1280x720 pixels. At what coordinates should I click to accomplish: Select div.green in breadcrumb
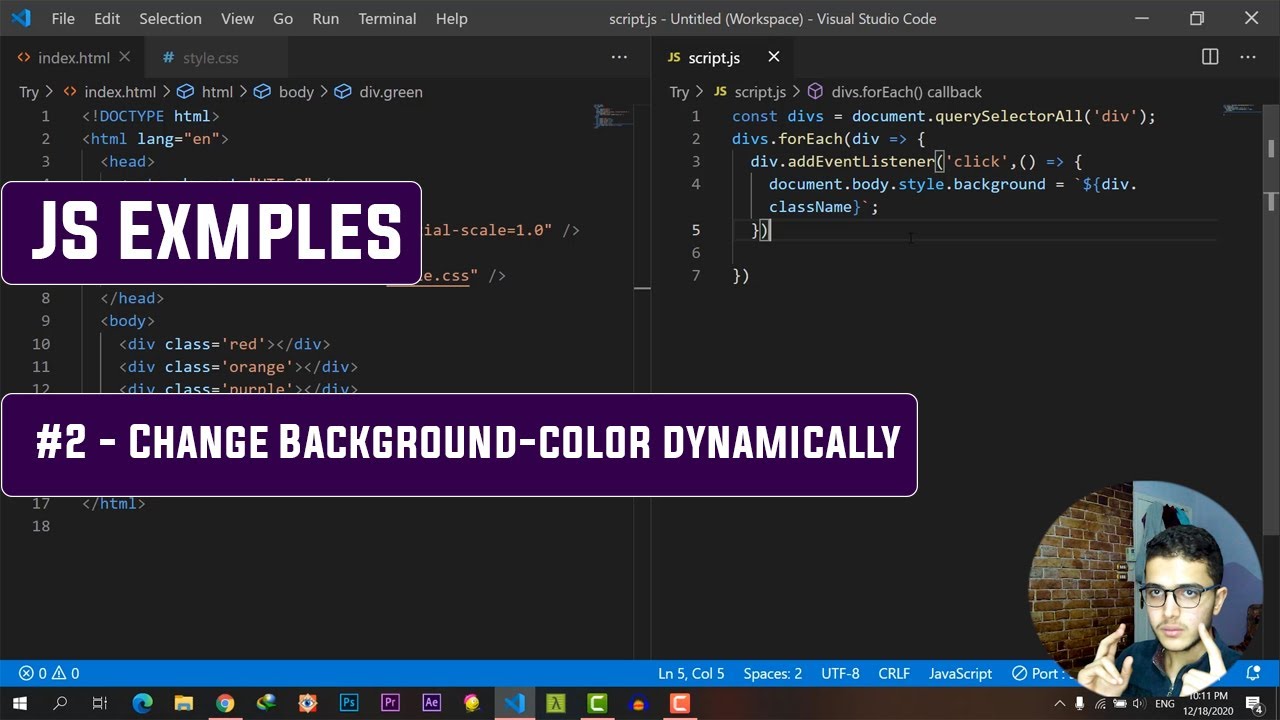pyautogui.click(x=391, y=92)
